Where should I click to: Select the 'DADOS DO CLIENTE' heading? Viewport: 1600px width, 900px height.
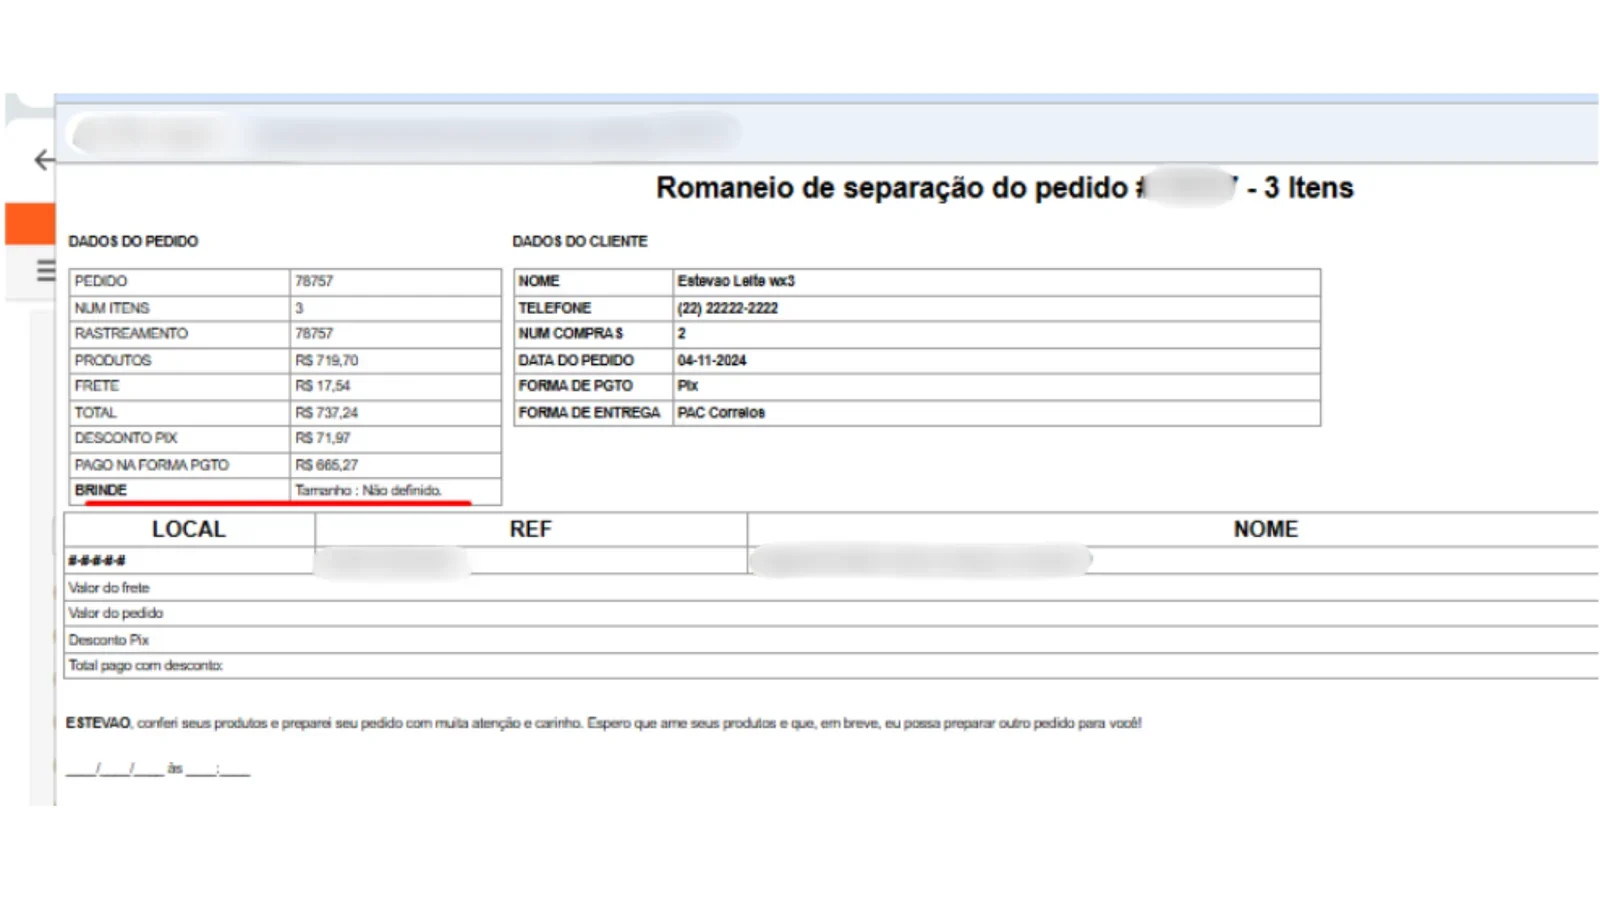[x=580, y=241]
